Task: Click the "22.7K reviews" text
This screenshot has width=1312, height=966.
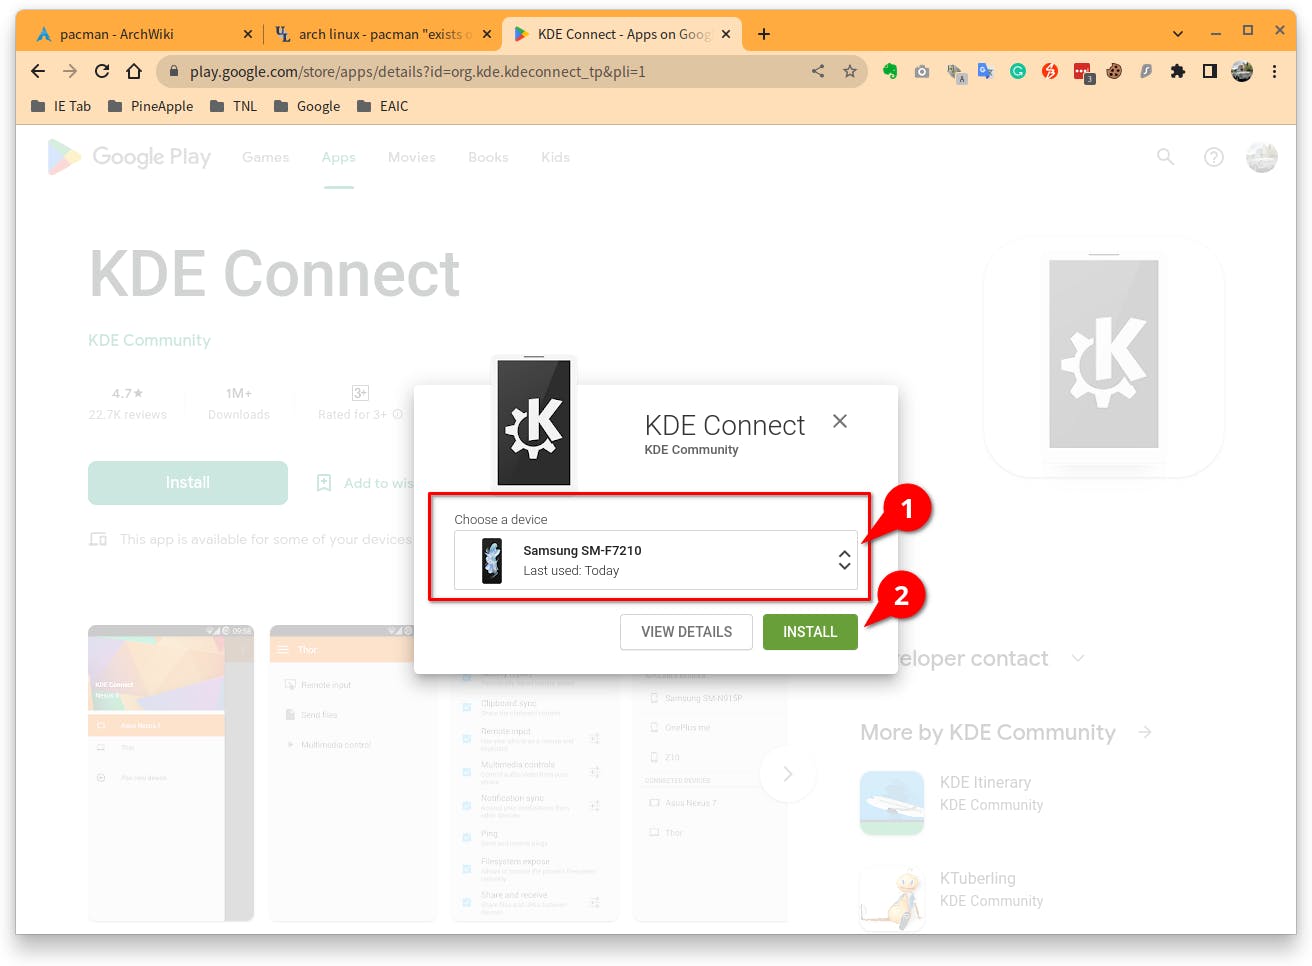Action: (x=128, y=414)
